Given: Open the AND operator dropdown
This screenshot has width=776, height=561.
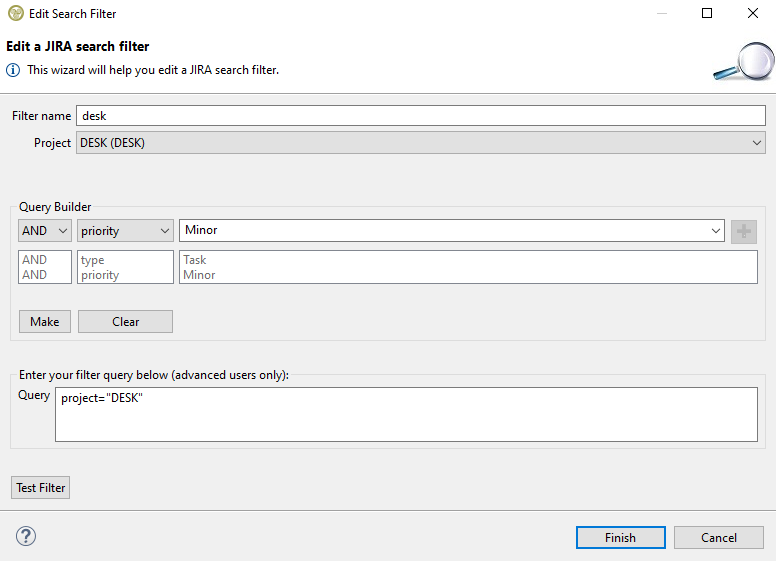Looking at the screenshot, I should (45, 231).
